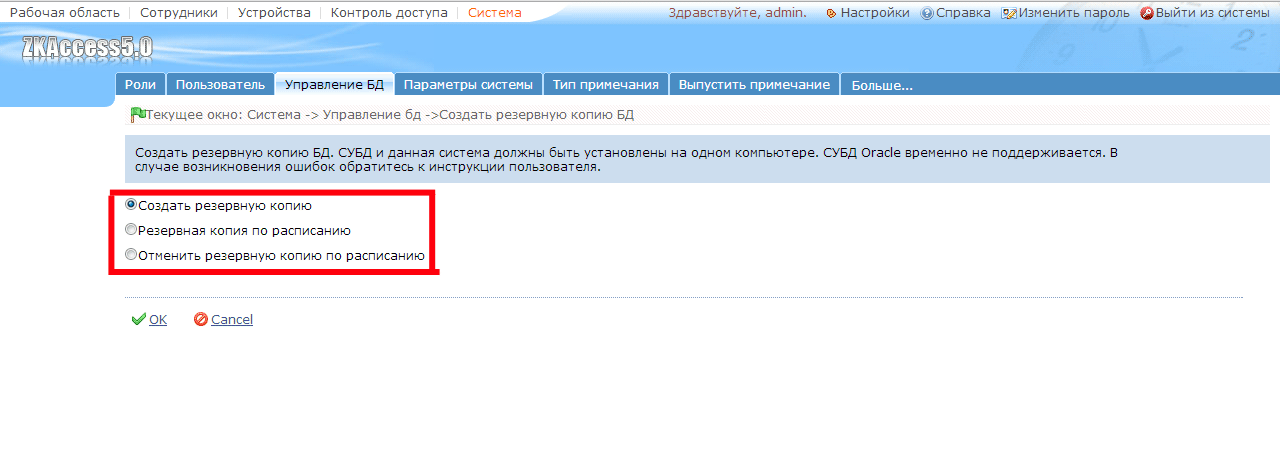
Task: Switch to the 'Параметры системы' tab
Action: (x=470, y=85)
